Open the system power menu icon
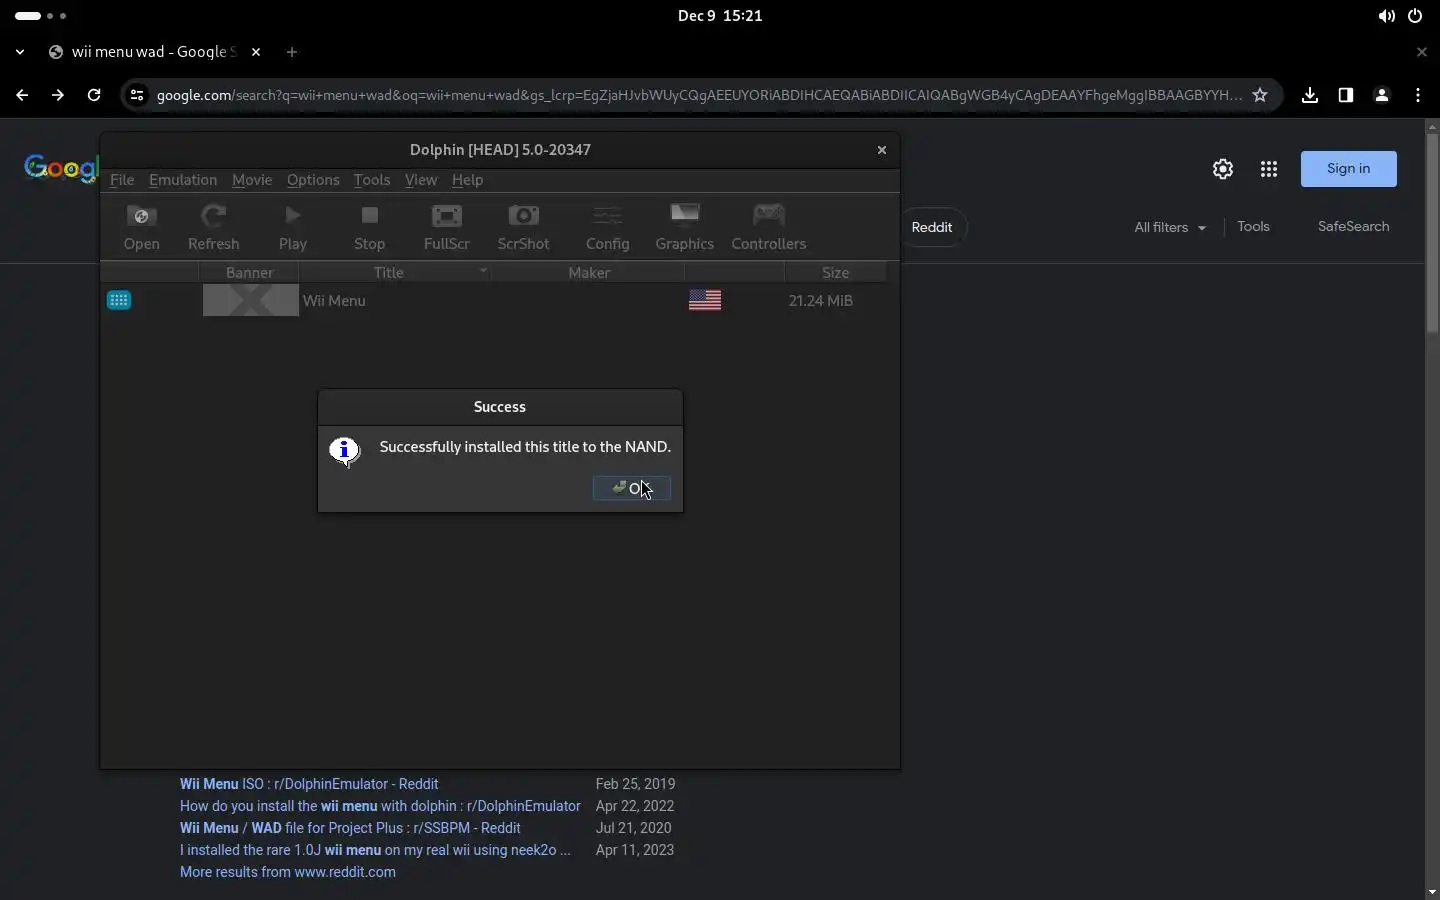Viewport: 1440px width, 900px height. (1415, 16)
